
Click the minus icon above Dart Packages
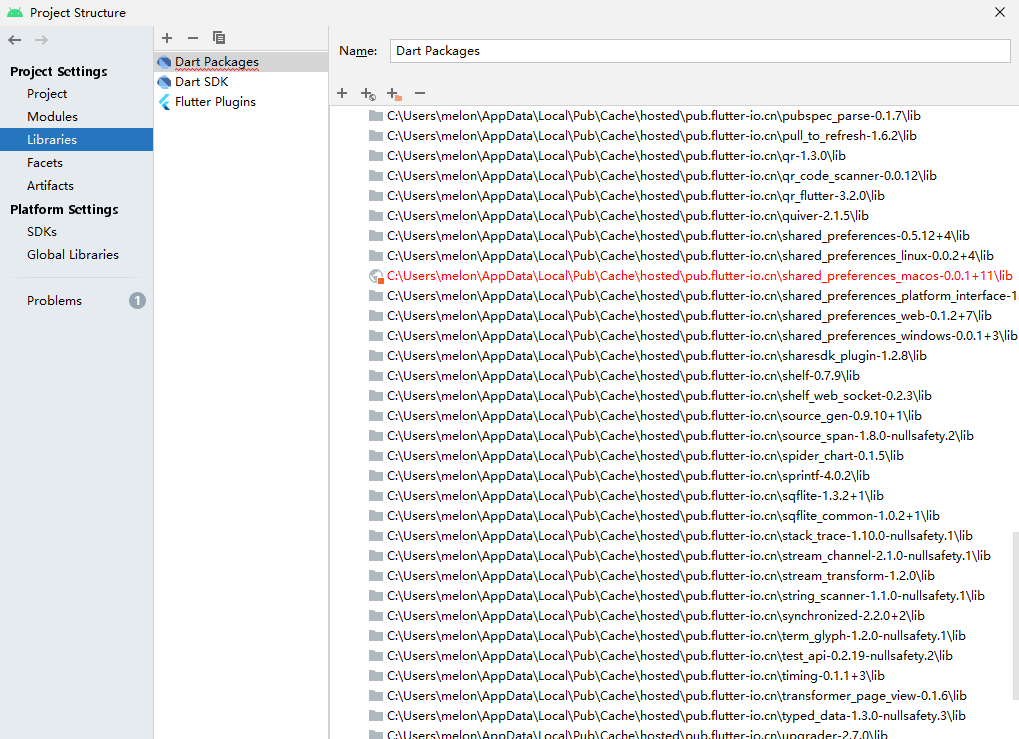(191, 38)
